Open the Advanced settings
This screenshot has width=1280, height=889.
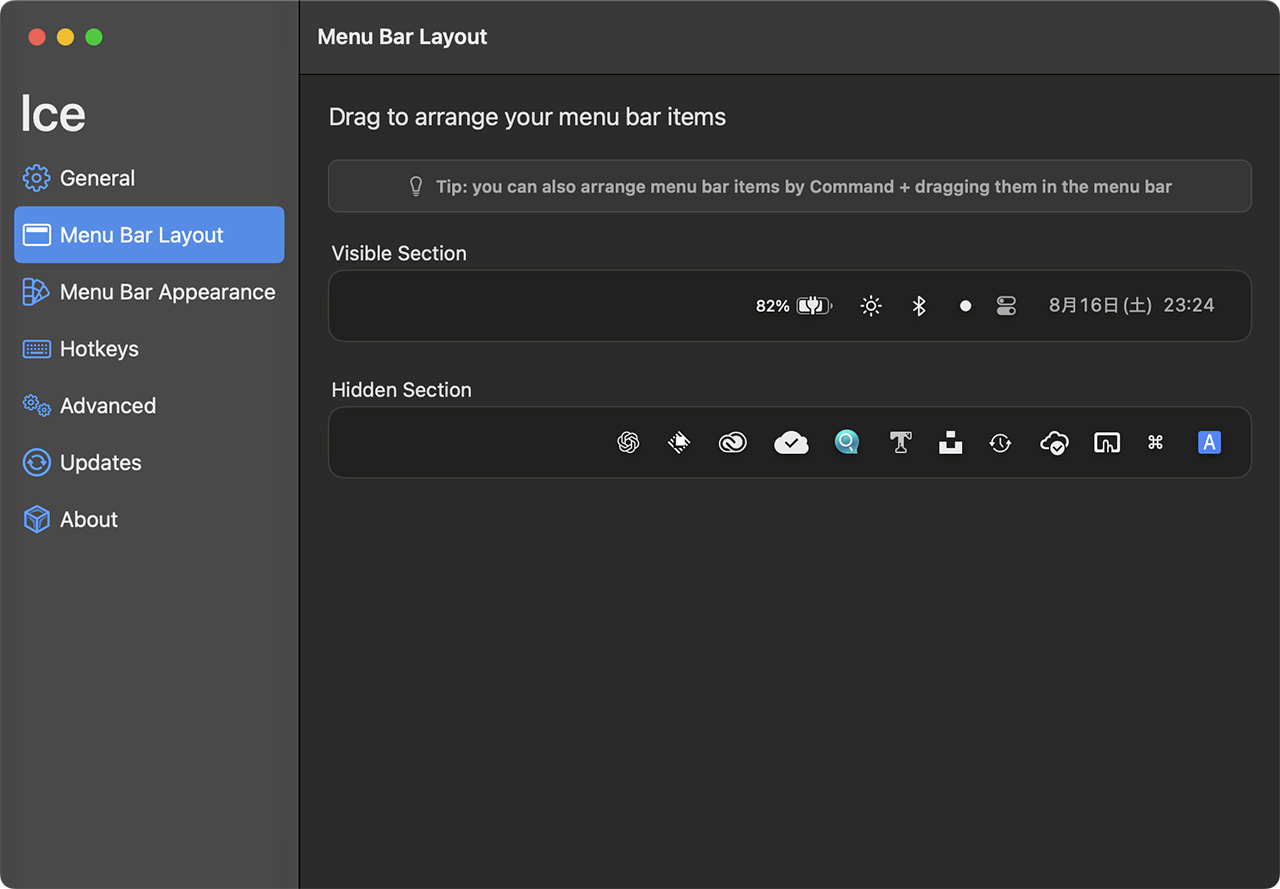[107, 405]
